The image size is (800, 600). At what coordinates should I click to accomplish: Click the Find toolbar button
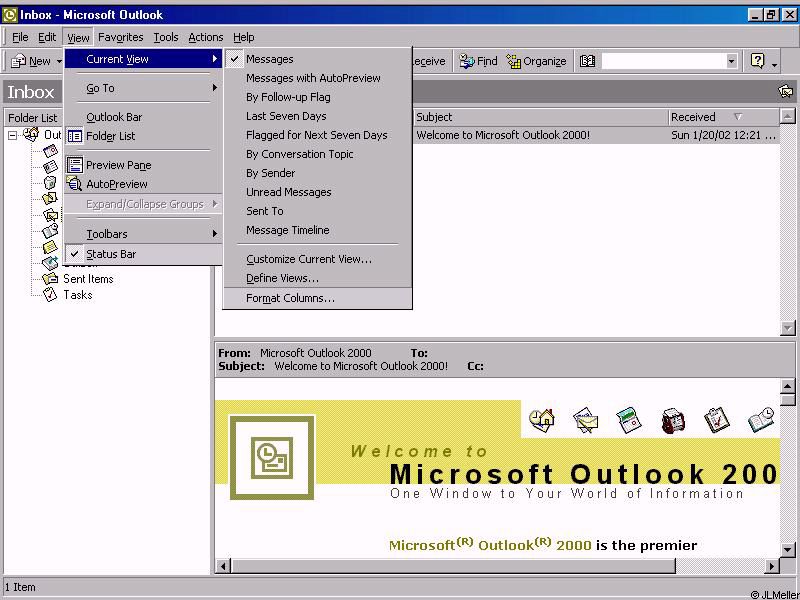point(478,61)
